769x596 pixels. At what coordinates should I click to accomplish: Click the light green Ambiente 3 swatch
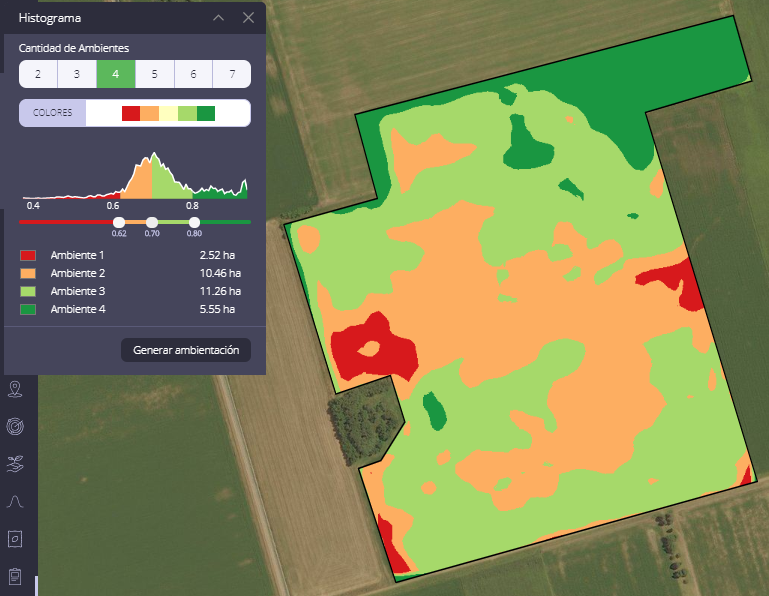tap(28, 291)
